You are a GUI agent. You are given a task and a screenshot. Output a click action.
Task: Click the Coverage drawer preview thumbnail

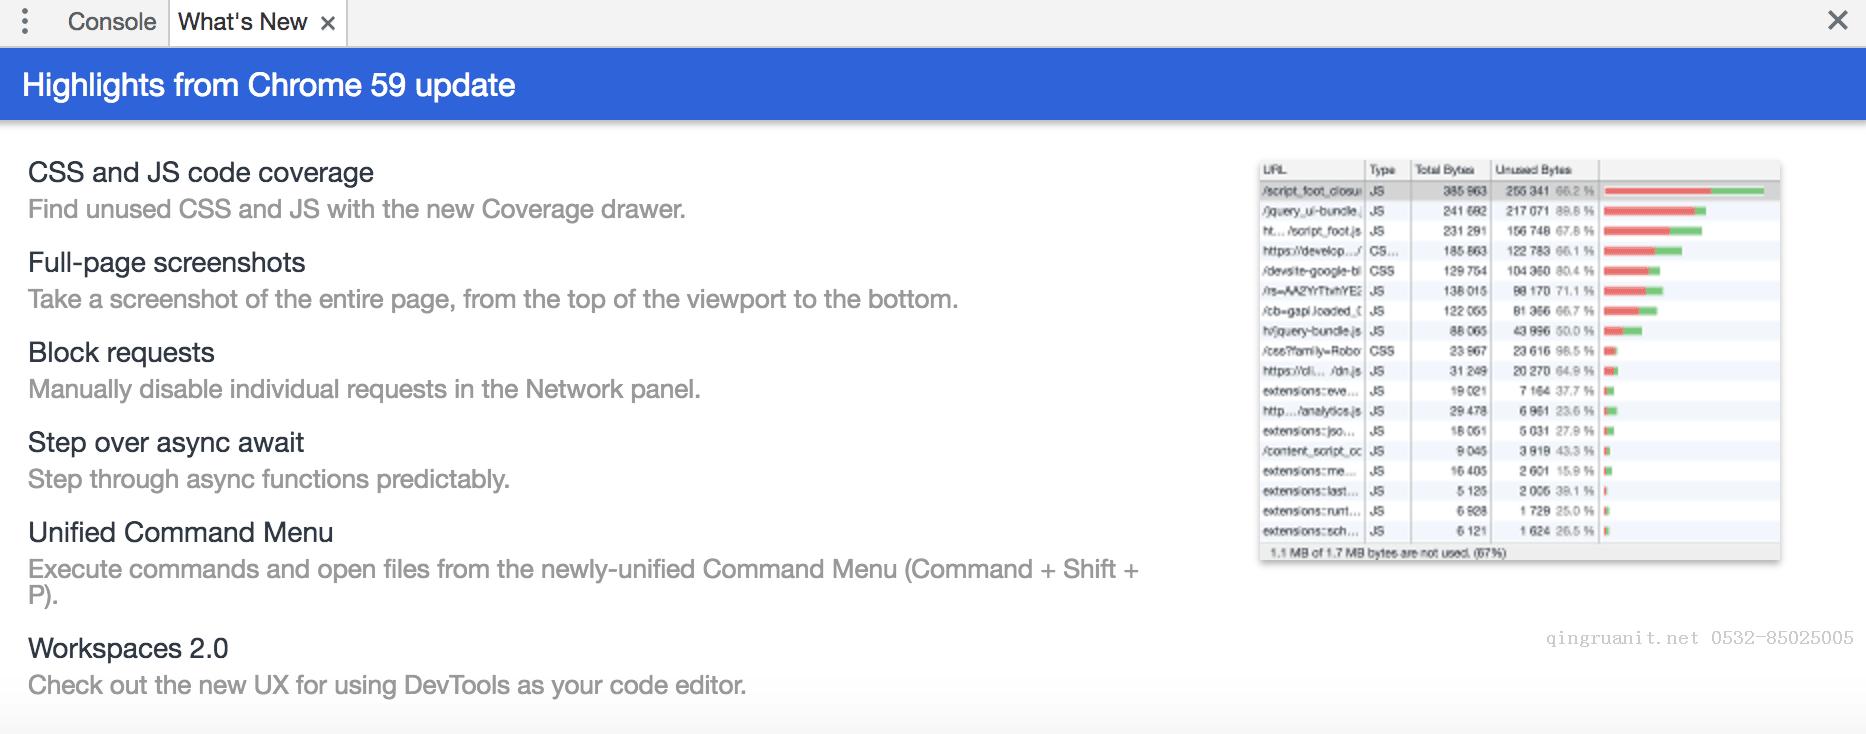[x=1519, y=360]
